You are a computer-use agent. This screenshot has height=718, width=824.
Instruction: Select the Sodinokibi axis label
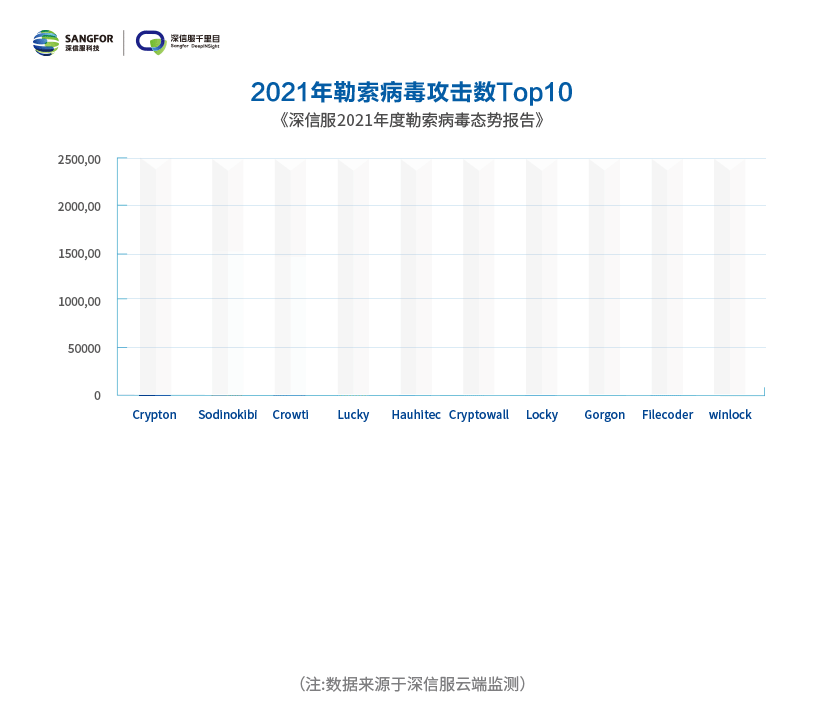click(228, 415)
